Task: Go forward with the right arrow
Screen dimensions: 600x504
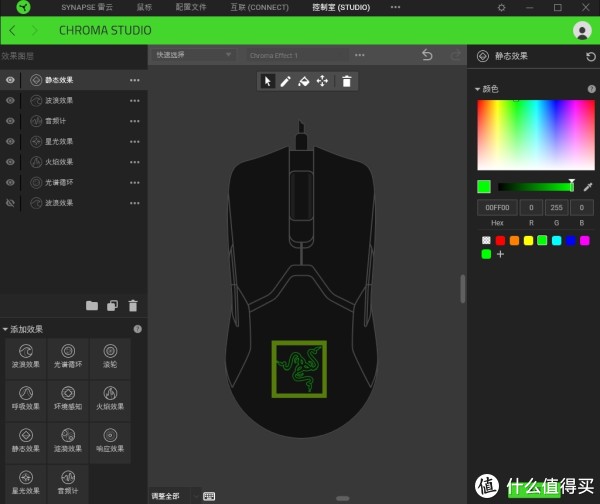Action: (34, 30)
